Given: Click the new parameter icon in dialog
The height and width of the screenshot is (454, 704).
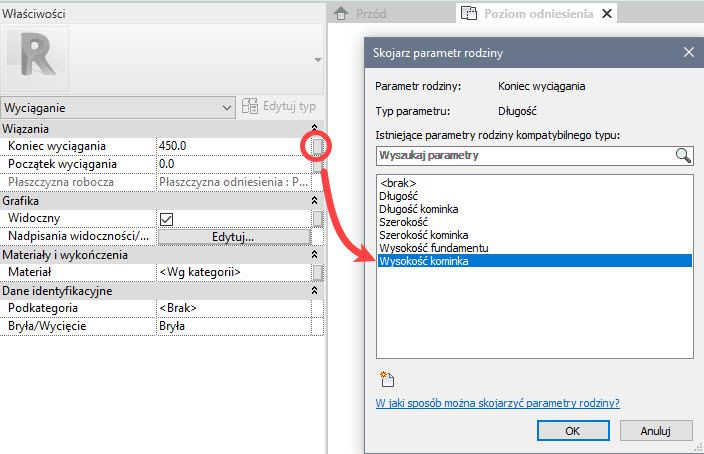Looking at the screenshot, I should pyautogui.click(x=388, y=378).
